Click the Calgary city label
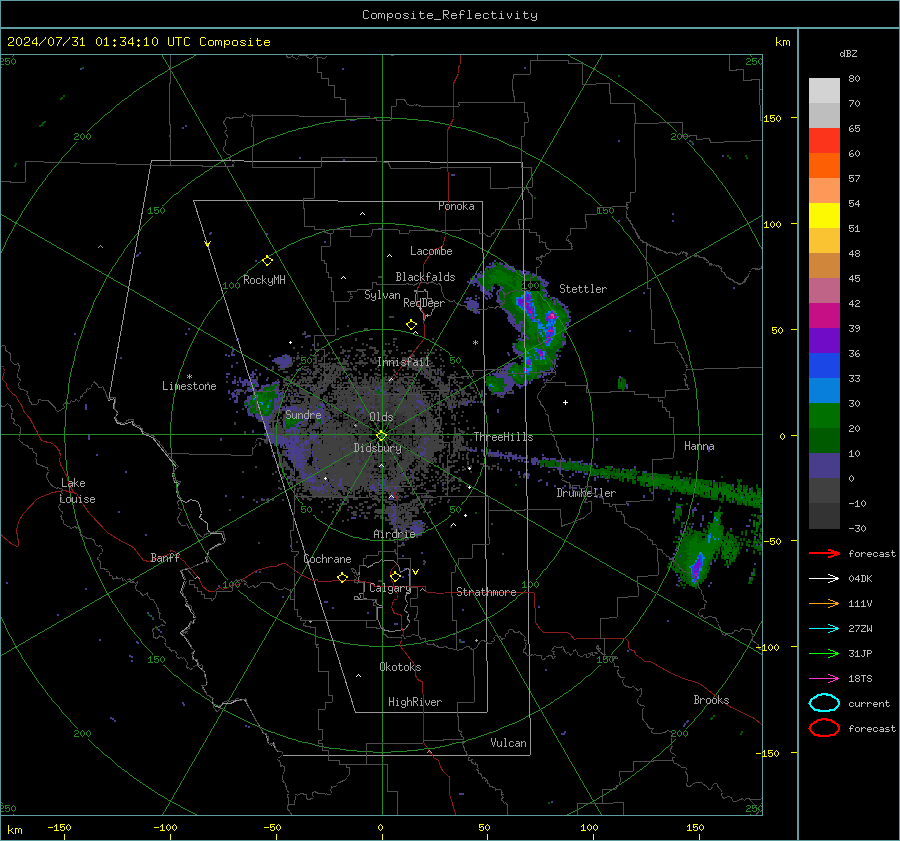This screenshot has height=841, width=900. coord(390,588)
